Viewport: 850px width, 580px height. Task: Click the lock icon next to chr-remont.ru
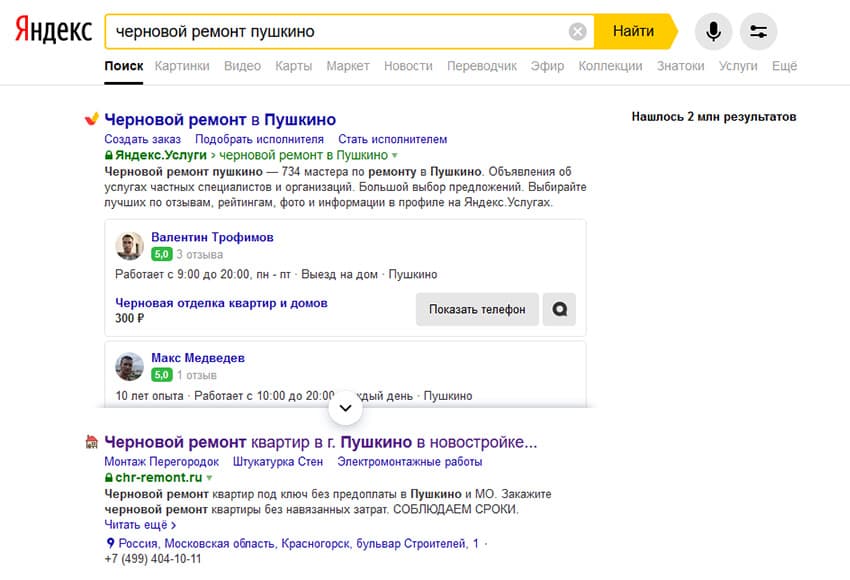[108, 478]
